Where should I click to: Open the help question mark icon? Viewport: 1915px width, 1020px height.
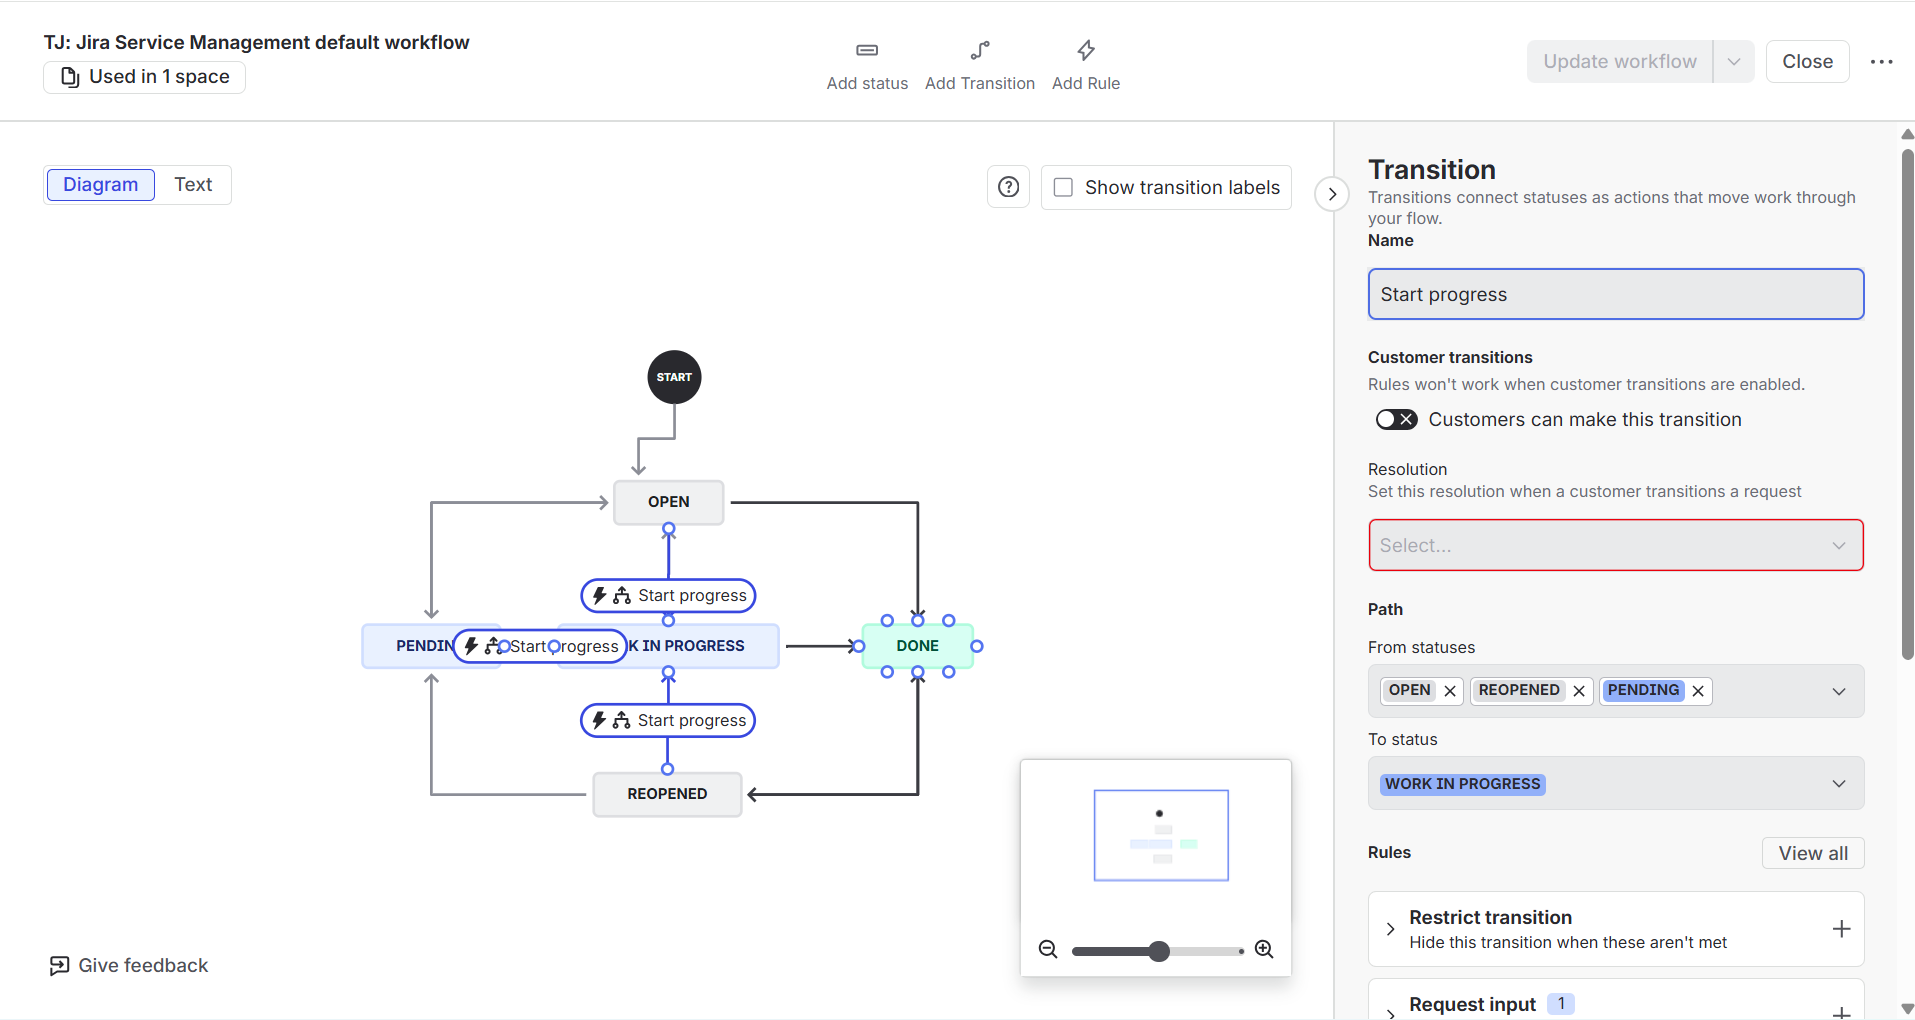coord(1008,187)
